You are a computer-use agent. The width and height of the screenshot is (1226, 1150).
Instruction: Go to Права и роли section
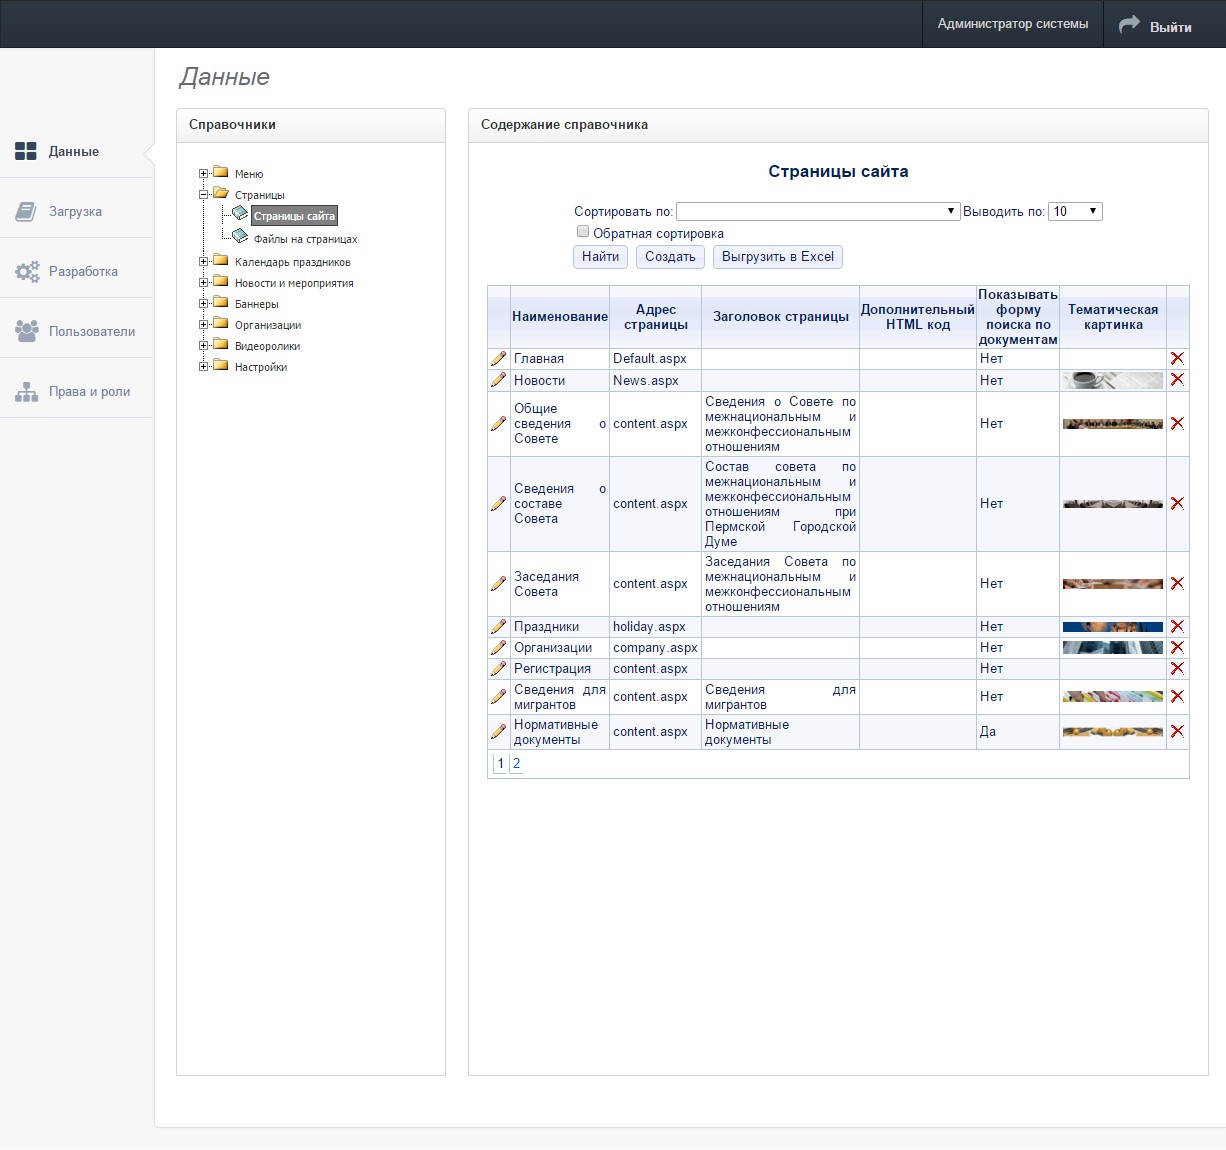(x=89, y=392)
